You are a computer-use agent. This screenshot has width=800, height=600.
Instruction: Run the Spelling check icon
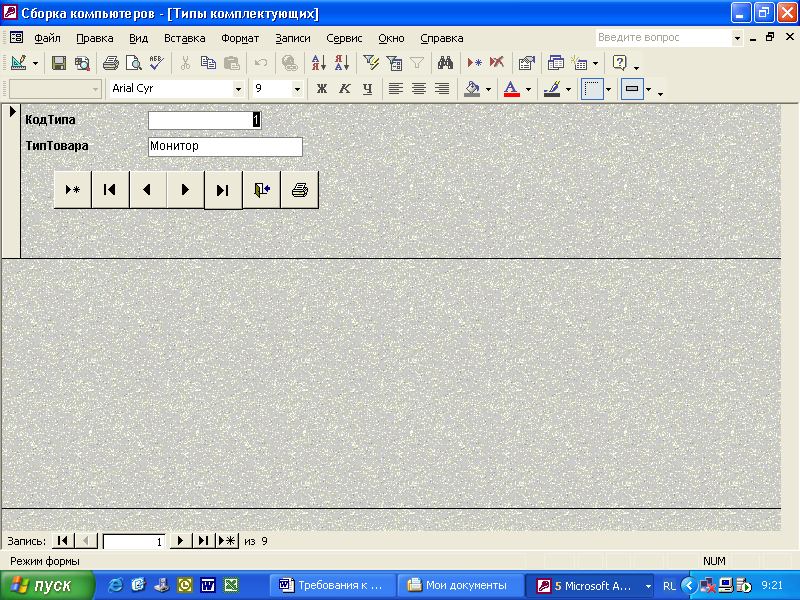click(157, 63)
